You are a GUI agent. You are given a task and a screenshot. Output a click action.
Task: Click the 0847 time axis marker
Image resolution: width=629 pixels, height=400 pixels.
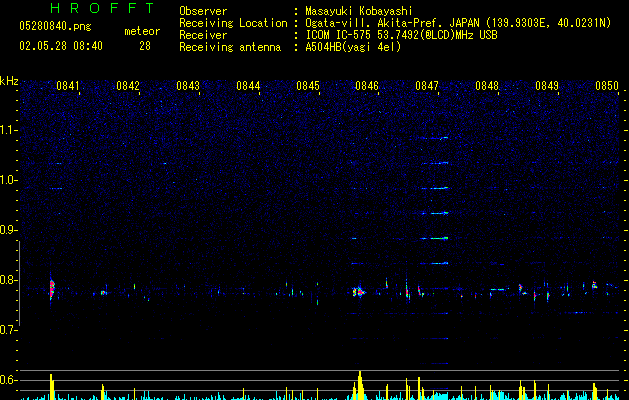point(427,85)
